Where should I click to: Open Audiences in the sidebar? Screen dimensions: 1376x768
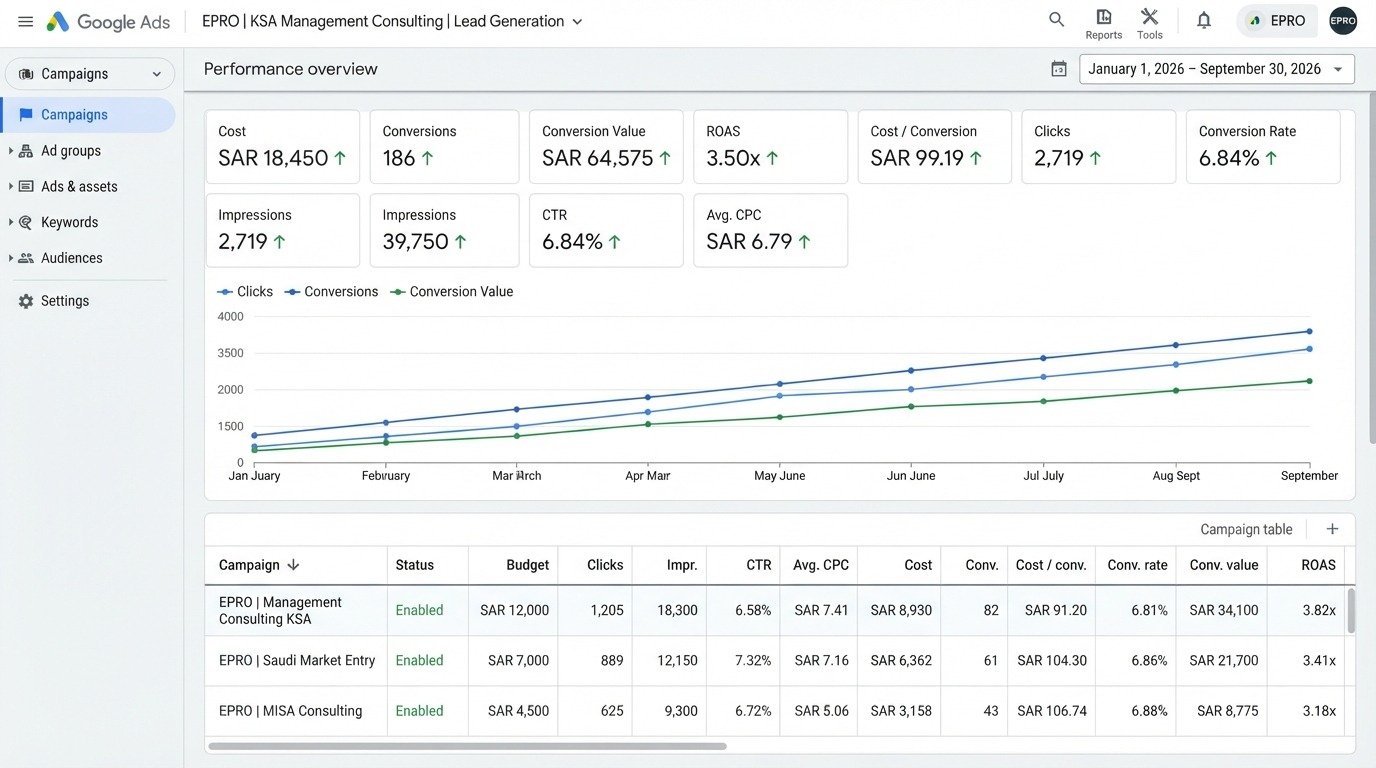[72, 258]
